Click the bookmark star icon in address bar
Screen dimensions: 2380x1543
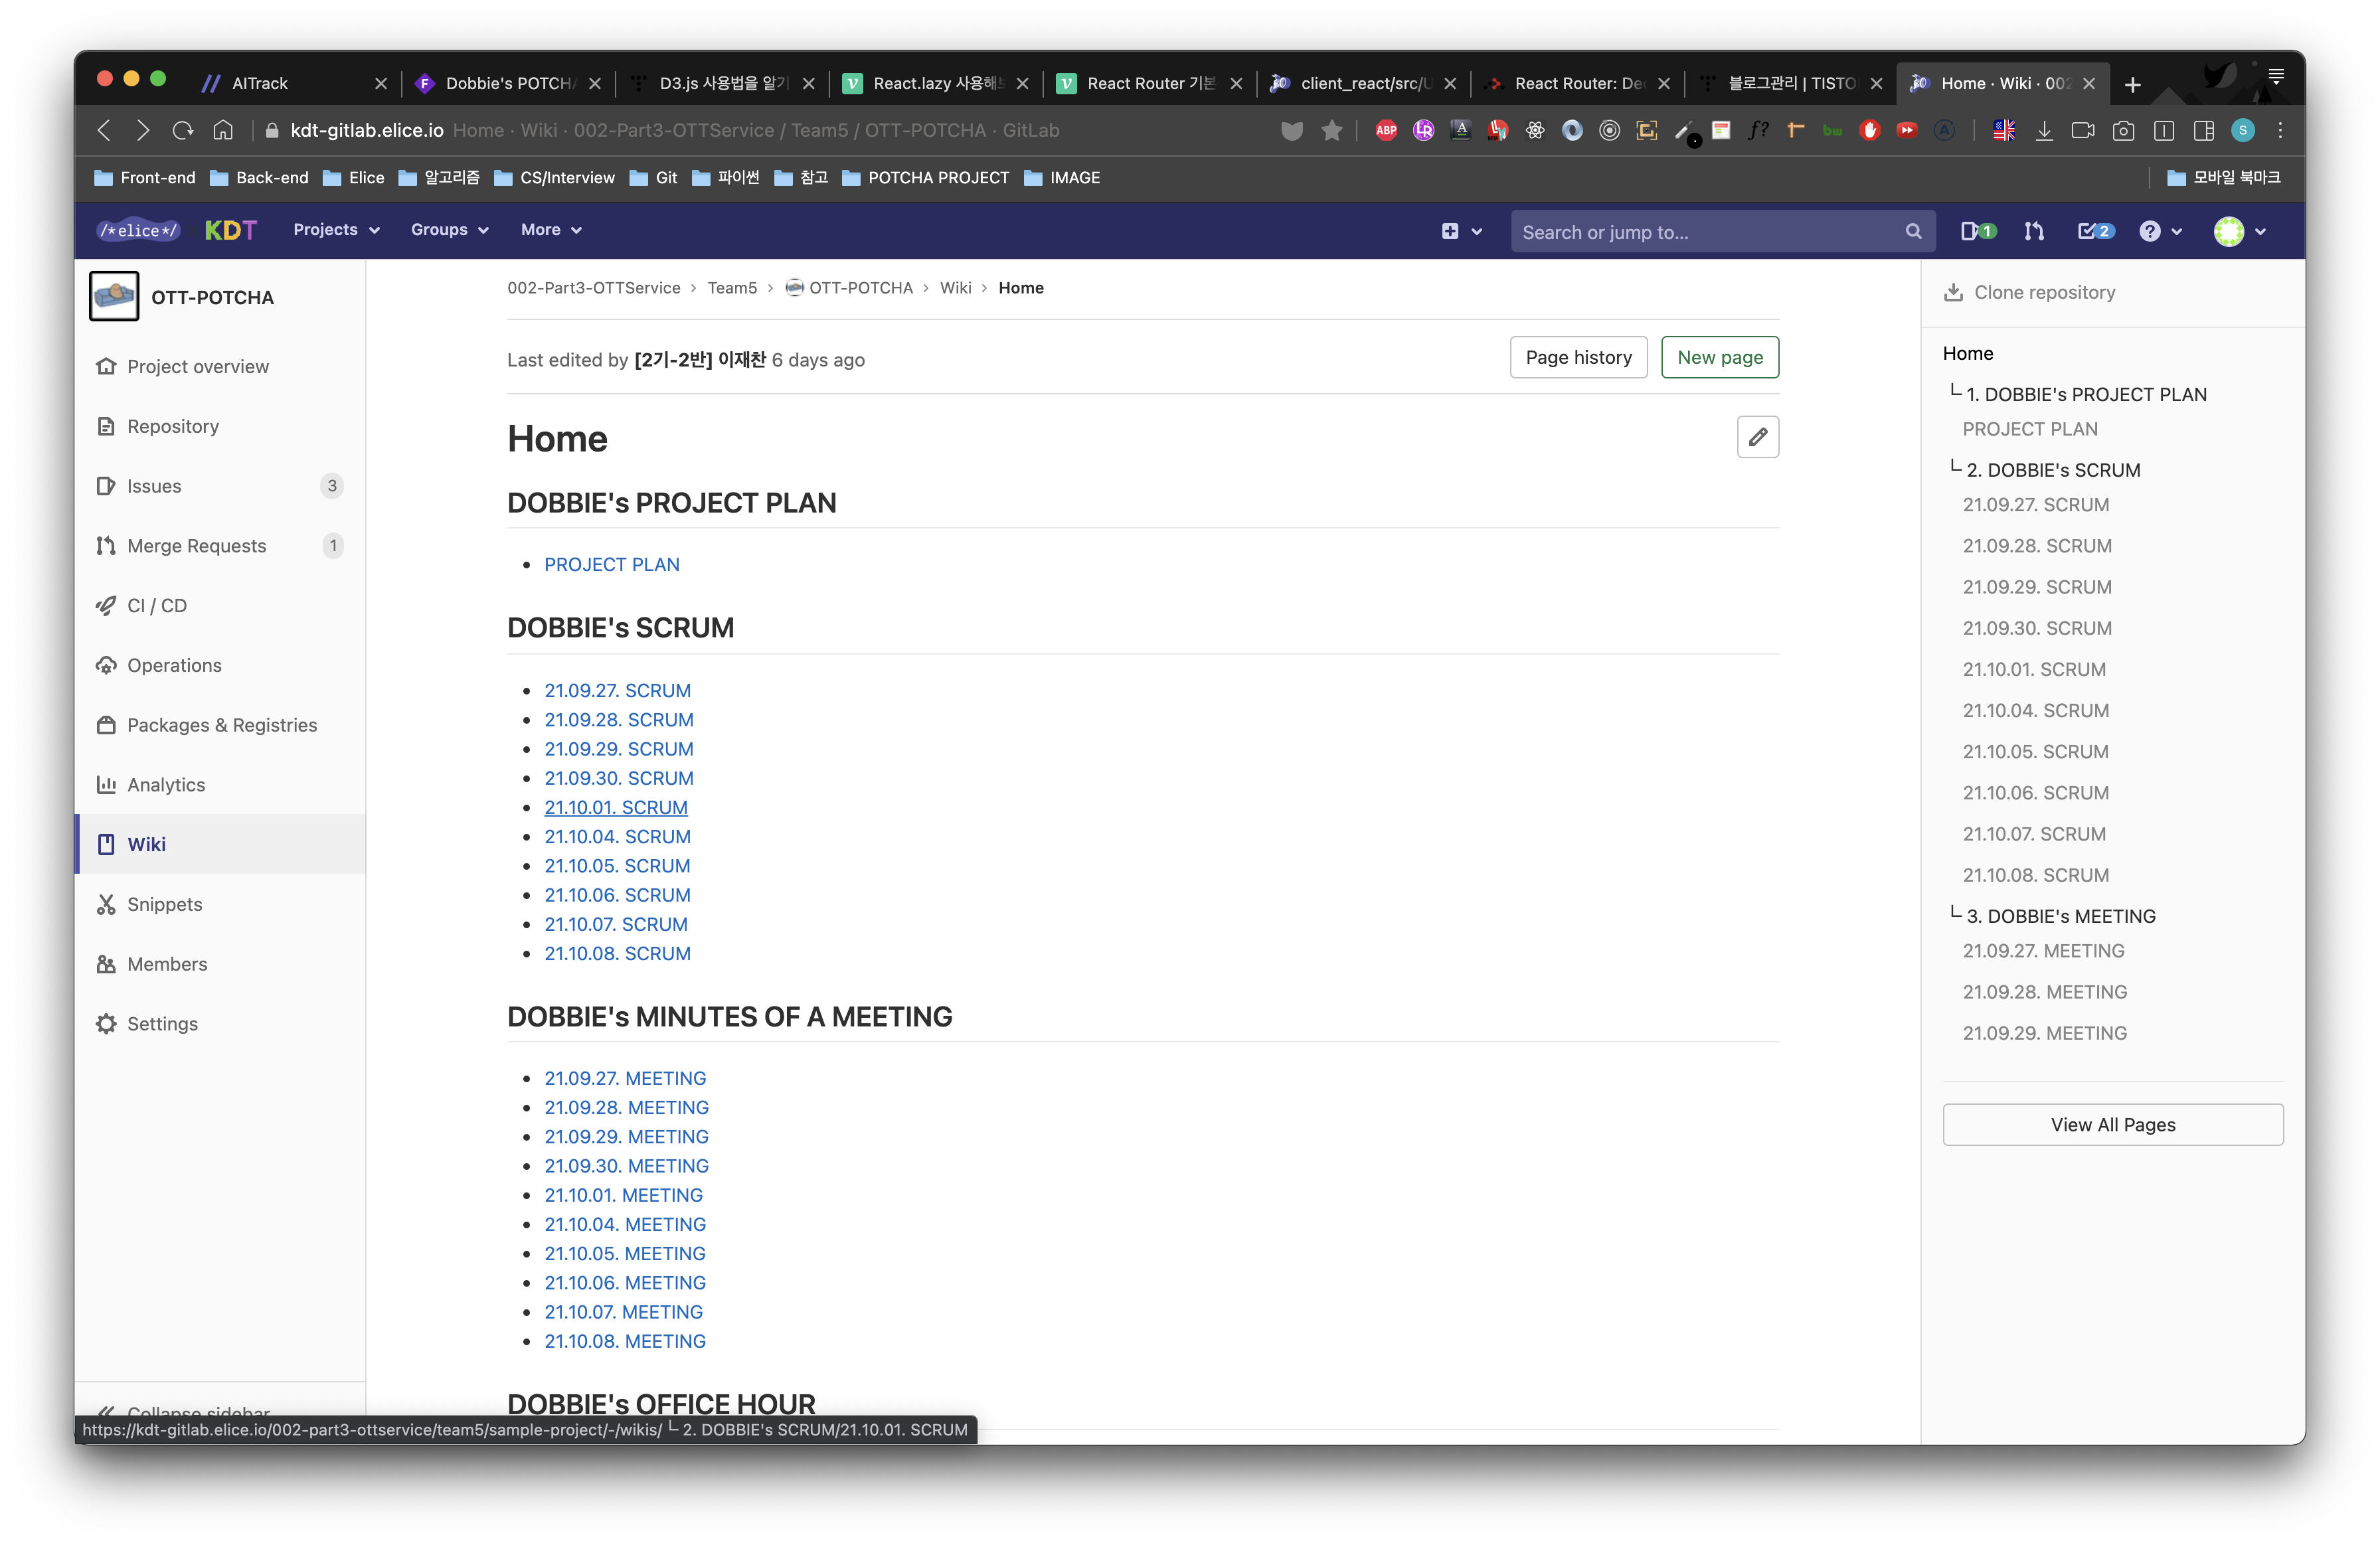click(1331, 130)
